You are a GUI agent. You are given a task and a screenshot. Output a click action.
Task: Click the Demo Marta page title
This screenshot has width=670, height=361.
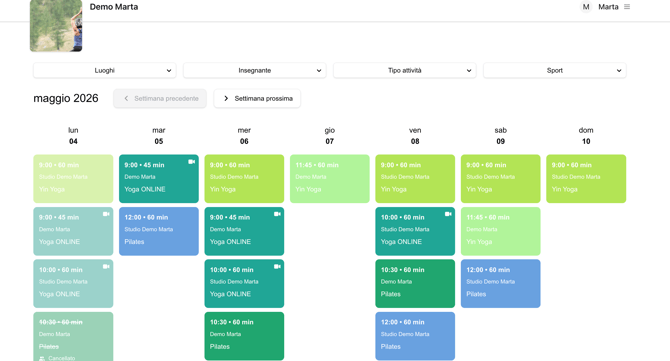point(114,7)
